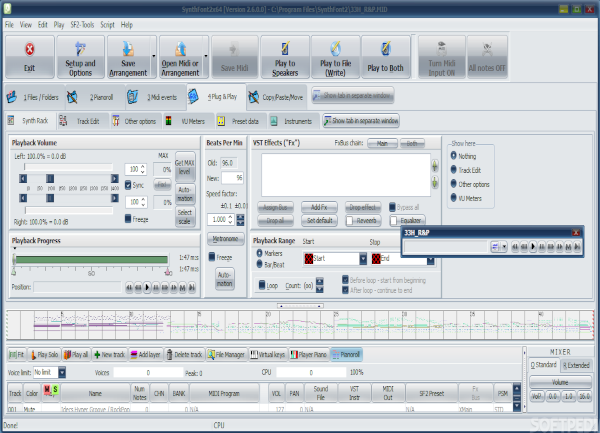600x433 pixels.
Task: Switch to the 2 Pianoroll tab
Action: click(x=94, y=97)
